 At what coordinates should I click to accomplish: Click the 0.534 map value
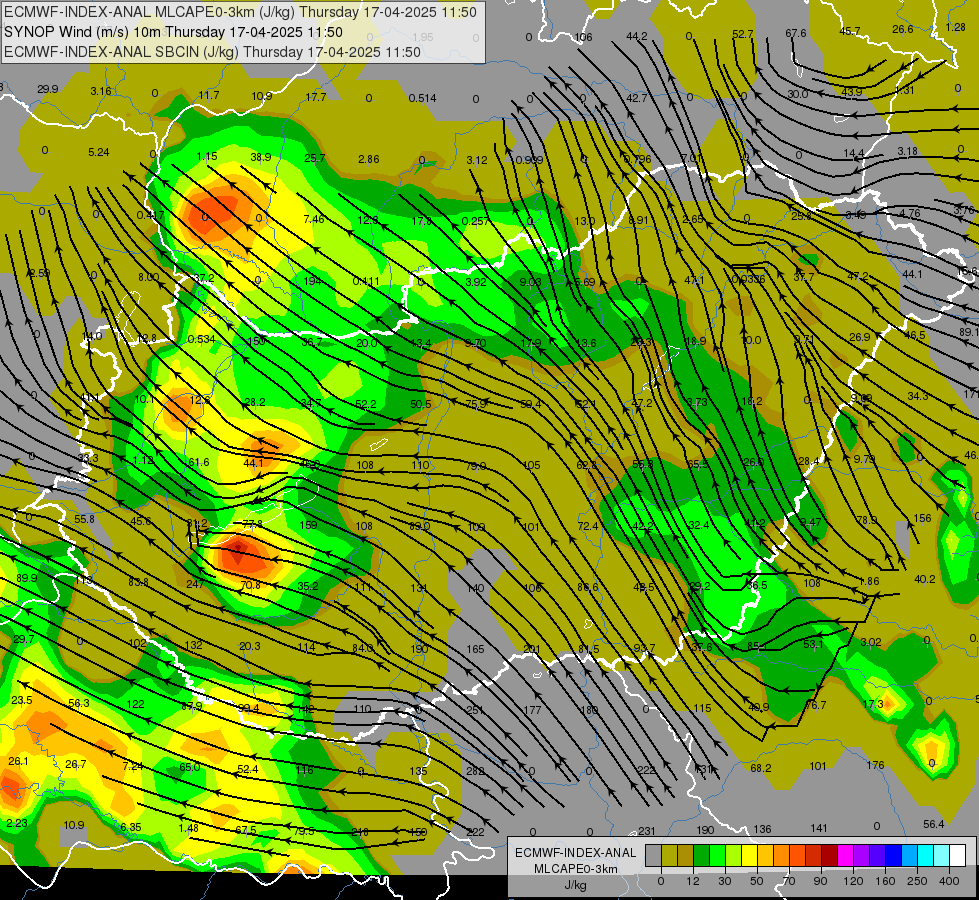point(201,340)
